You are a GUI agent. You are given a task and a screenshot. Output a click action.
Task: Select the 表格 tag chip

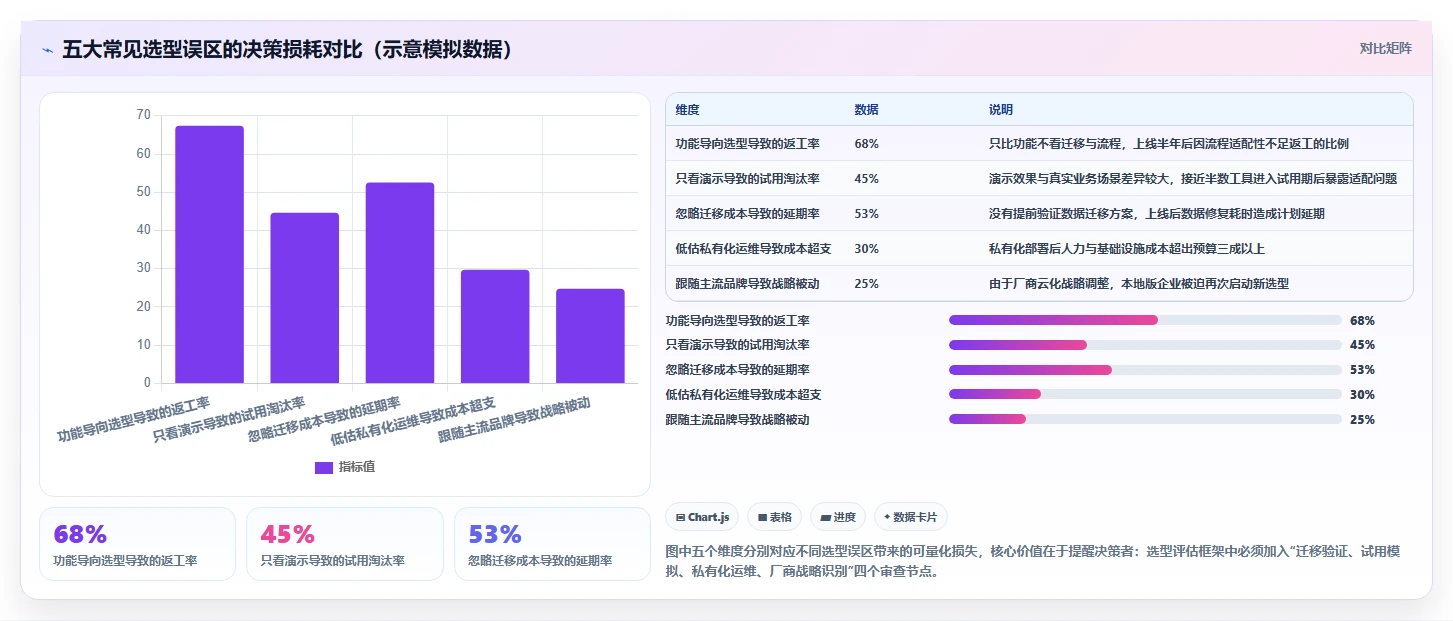pyautogui.click(x=775, y=517)
